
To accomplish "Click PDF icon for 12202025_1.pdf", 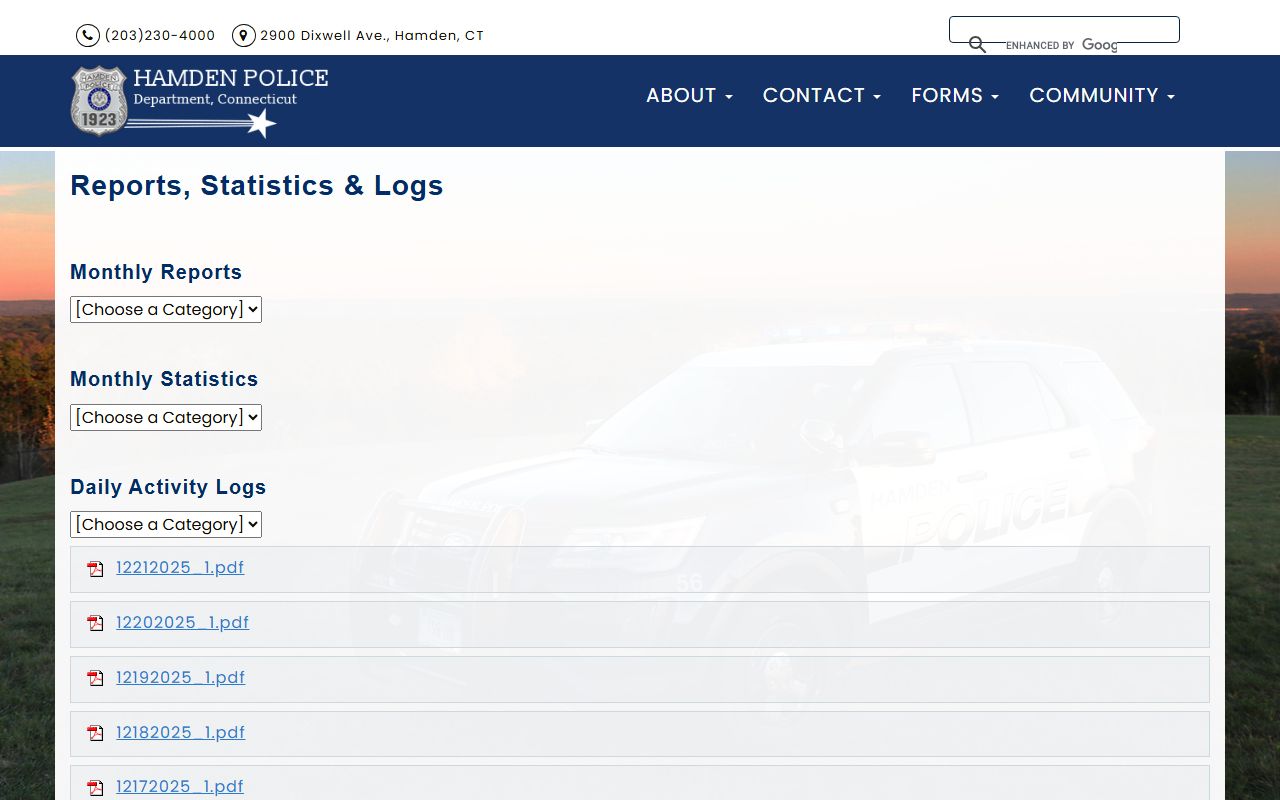I will pos(95,624).
